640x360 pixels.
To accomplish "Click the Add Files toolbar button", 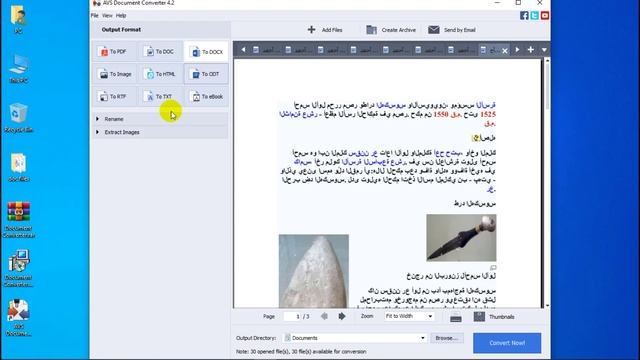I will pyautogui.click(x=325, y=30).
